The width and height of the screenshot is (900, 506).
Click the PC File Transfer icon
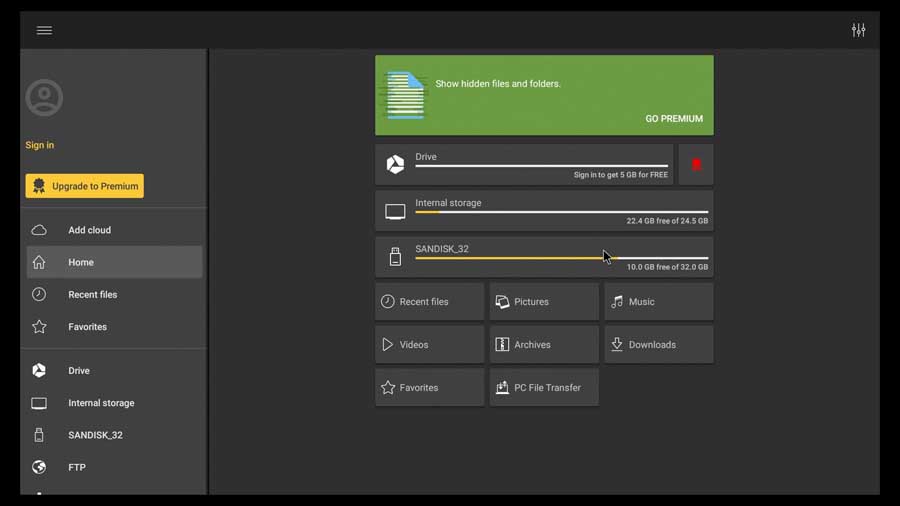point(502,388)
